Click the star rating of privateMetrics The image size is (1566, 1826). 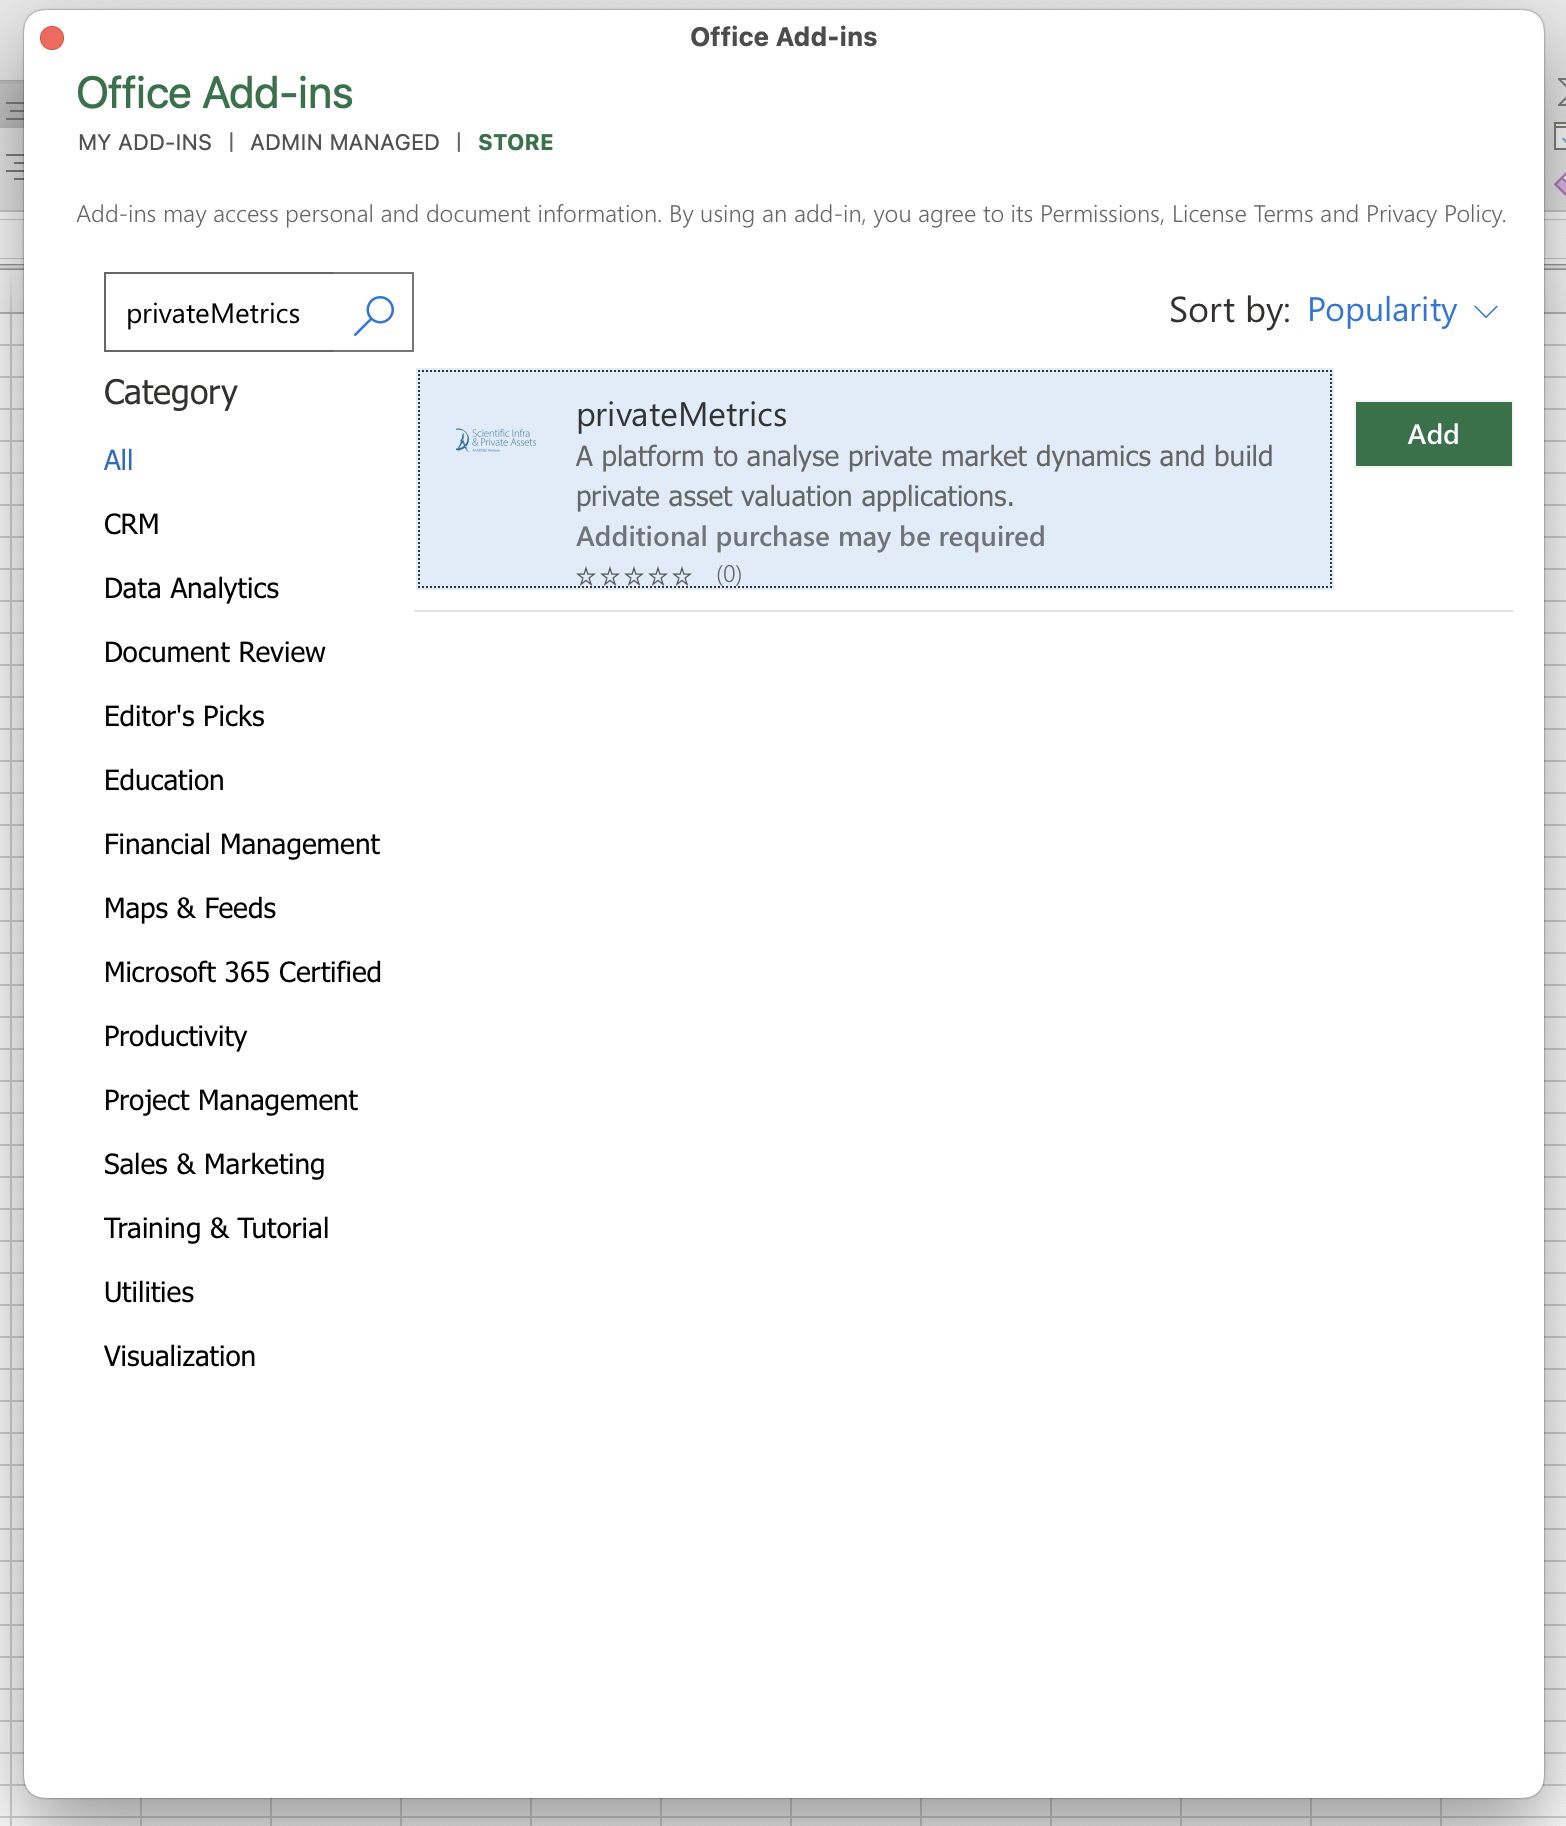(x=634, y=576)
